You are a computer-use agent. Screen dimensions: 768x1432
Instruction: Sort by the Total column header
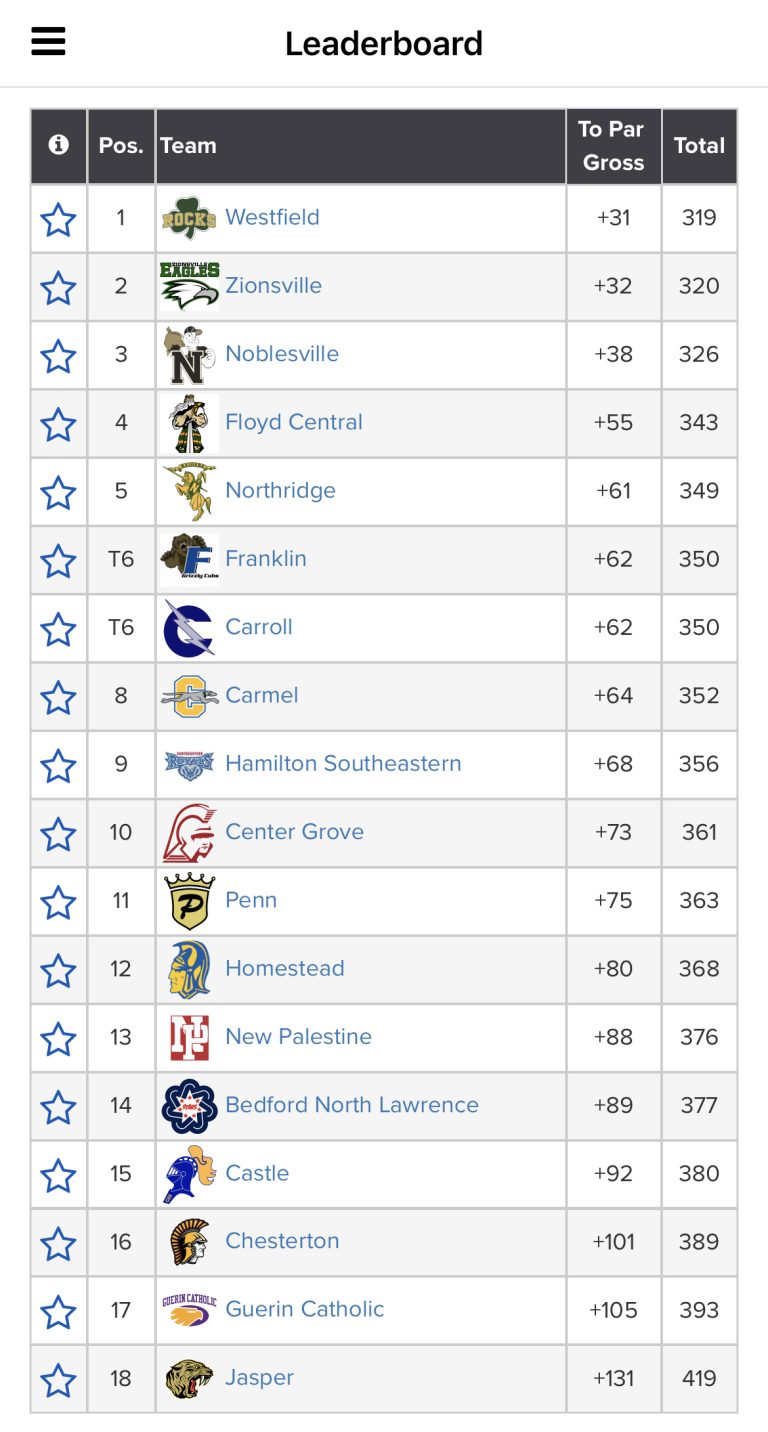[699, 145]
